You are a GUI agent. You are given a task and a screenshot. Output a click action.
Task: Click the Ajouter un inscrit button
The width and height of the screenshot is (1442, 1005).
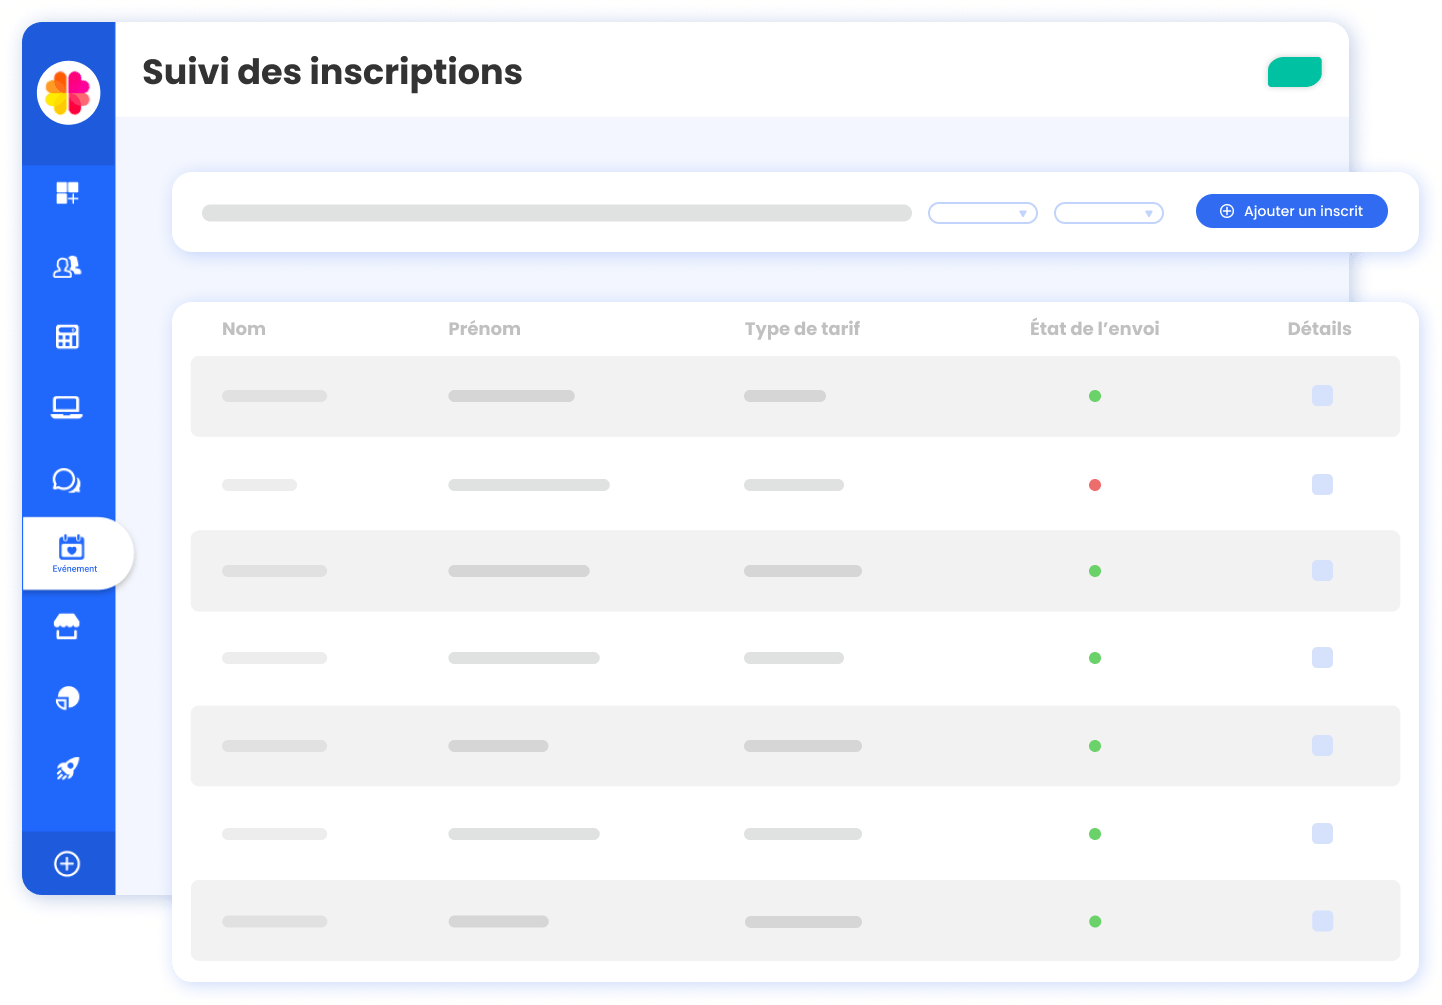click(x=1291, y=211)
